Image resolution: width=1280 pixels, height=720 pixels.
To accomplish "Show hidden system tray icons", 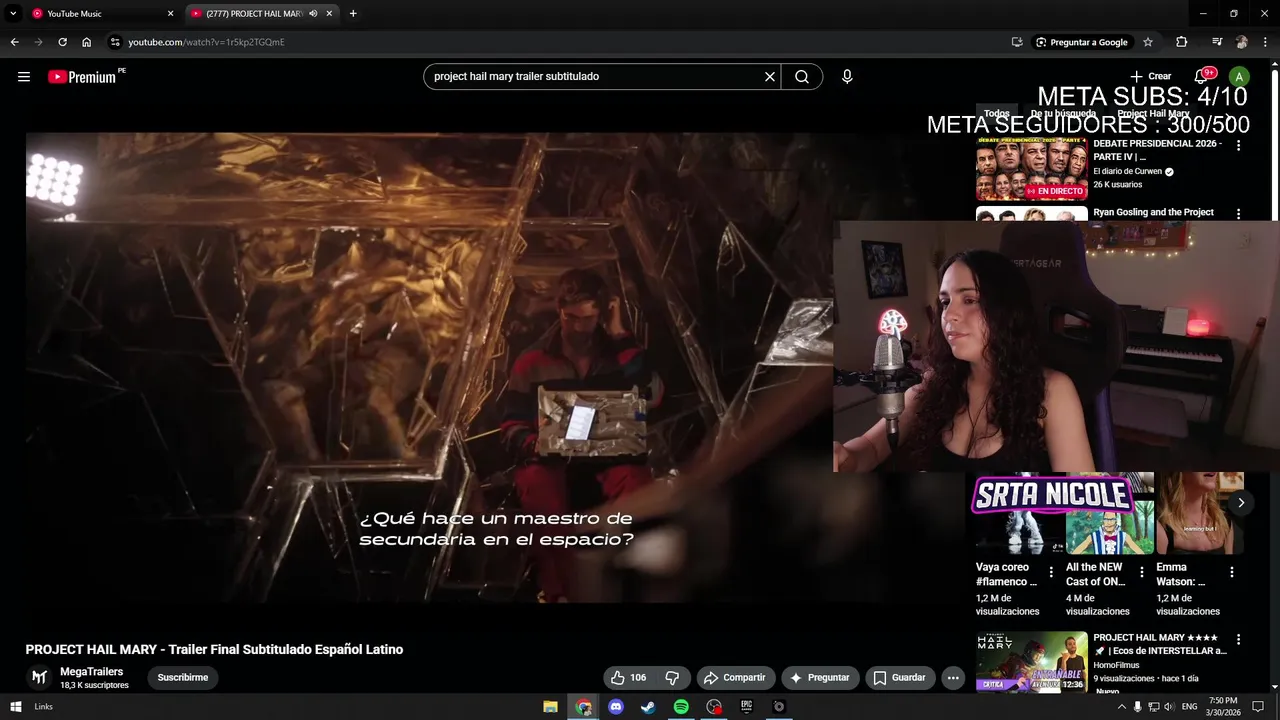I will tap(1121, 707).
